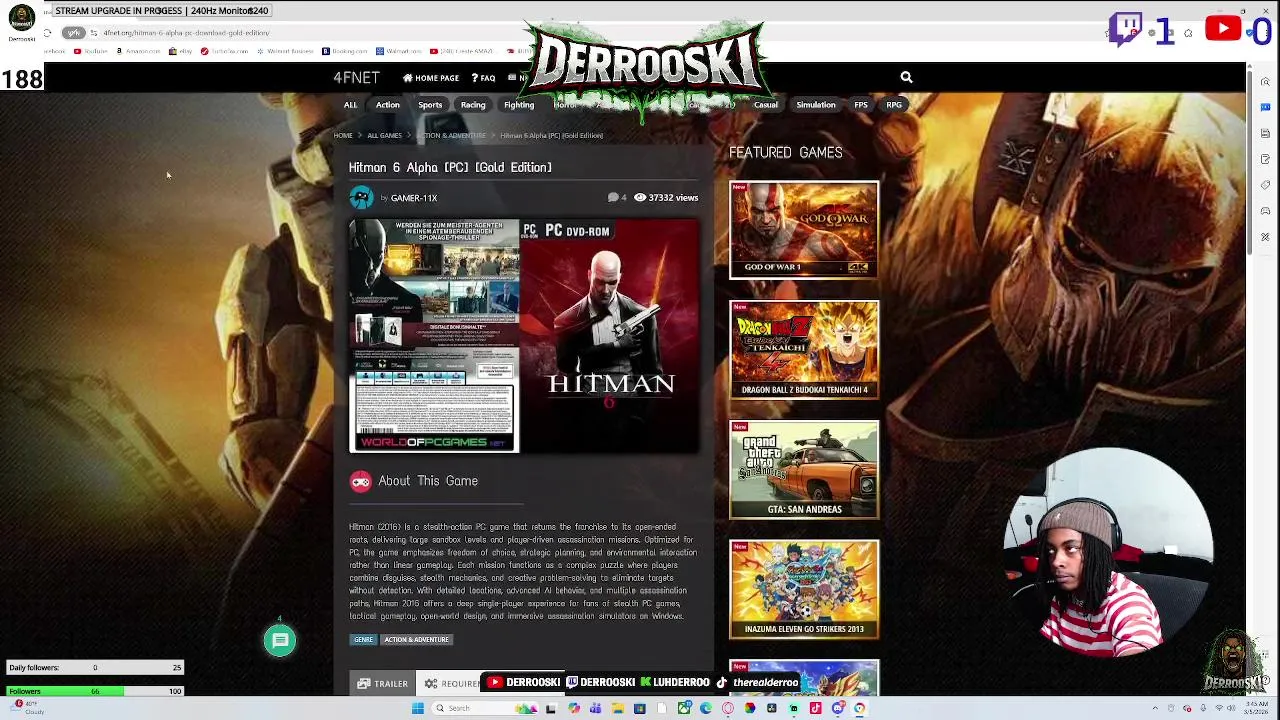Image resolution: width=1280 pixels, height=720 pixels.
Task: Open Copilot icon in the taskbar
Action: (574, 708)
